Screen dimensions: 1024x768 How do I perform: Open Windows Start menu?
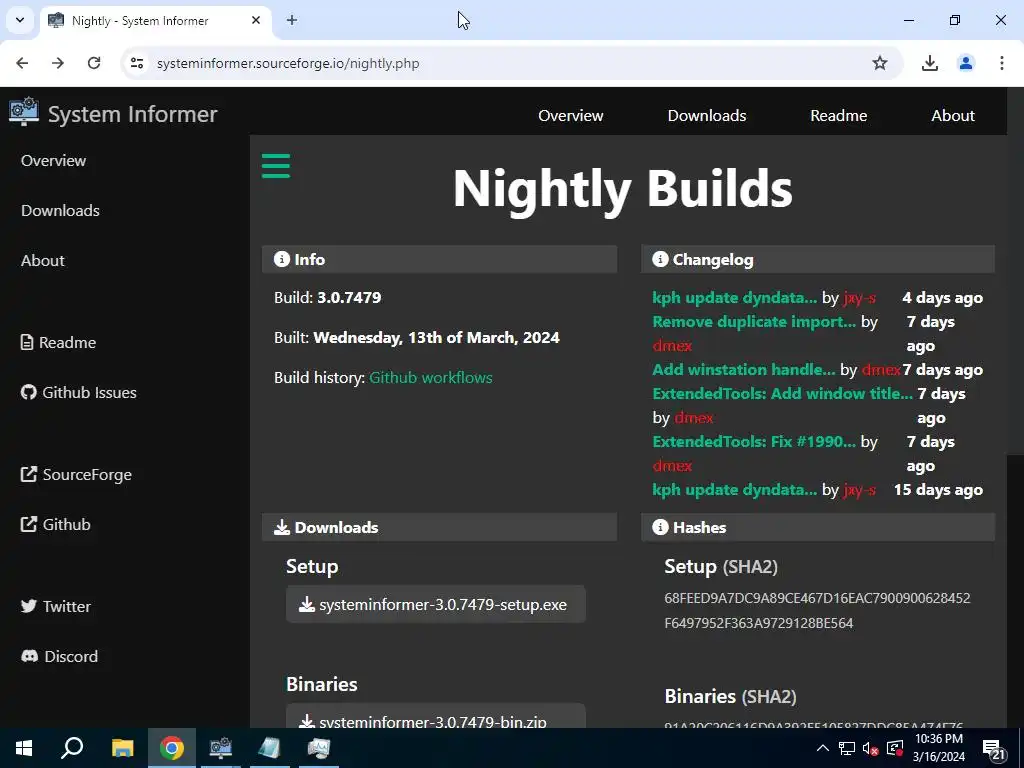coord(24,748)
